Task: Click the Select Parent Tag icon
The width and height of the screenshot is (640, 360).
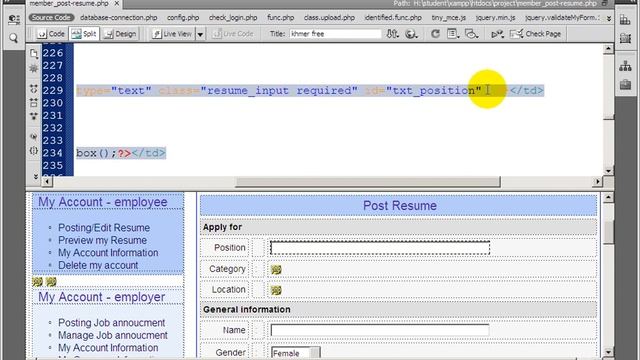Action: pos(34,136)
